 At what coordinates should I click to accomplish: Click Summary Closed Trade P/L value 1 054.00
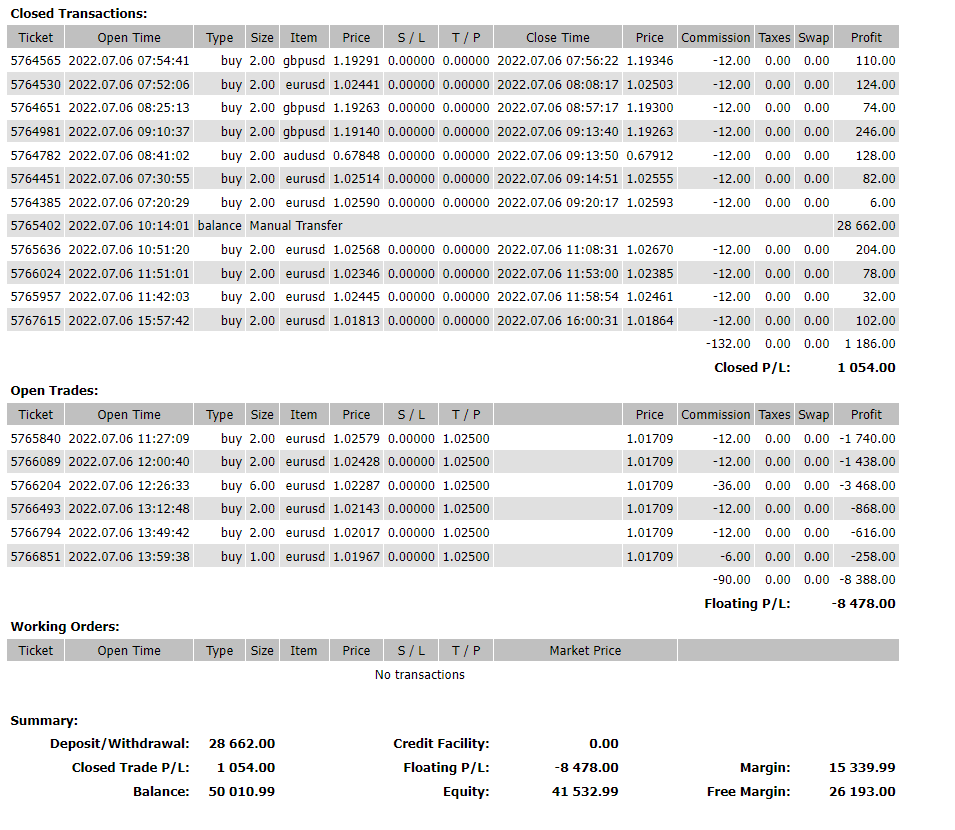click(246, 767)
